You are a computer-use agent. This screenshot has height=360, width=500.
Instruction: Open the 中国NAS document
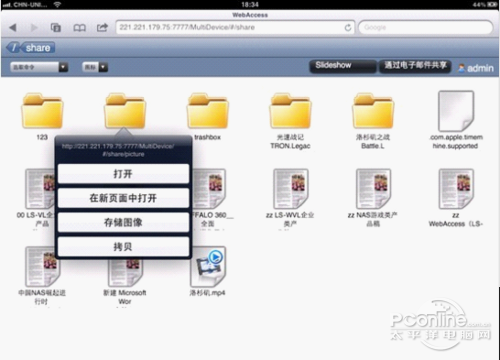point(42,267)
